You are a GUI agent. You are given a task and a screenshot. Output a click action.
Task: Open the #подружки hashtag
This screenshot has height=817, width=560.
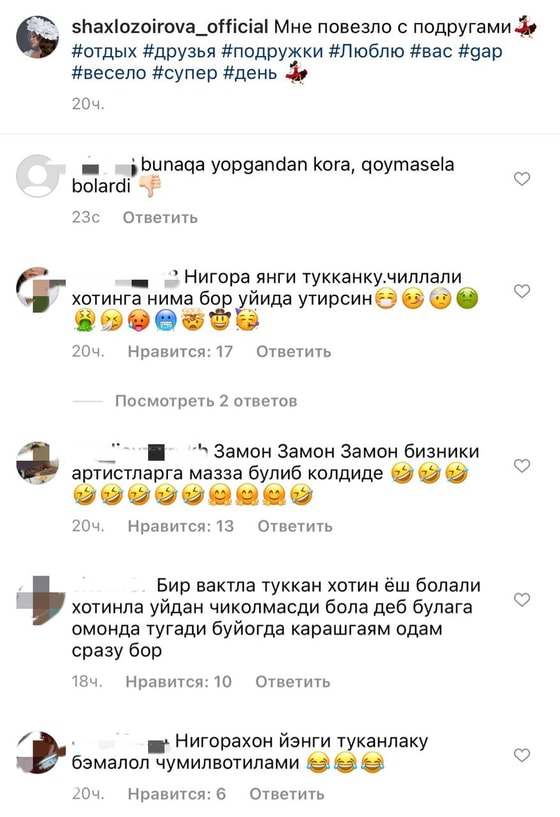[272, 51]
